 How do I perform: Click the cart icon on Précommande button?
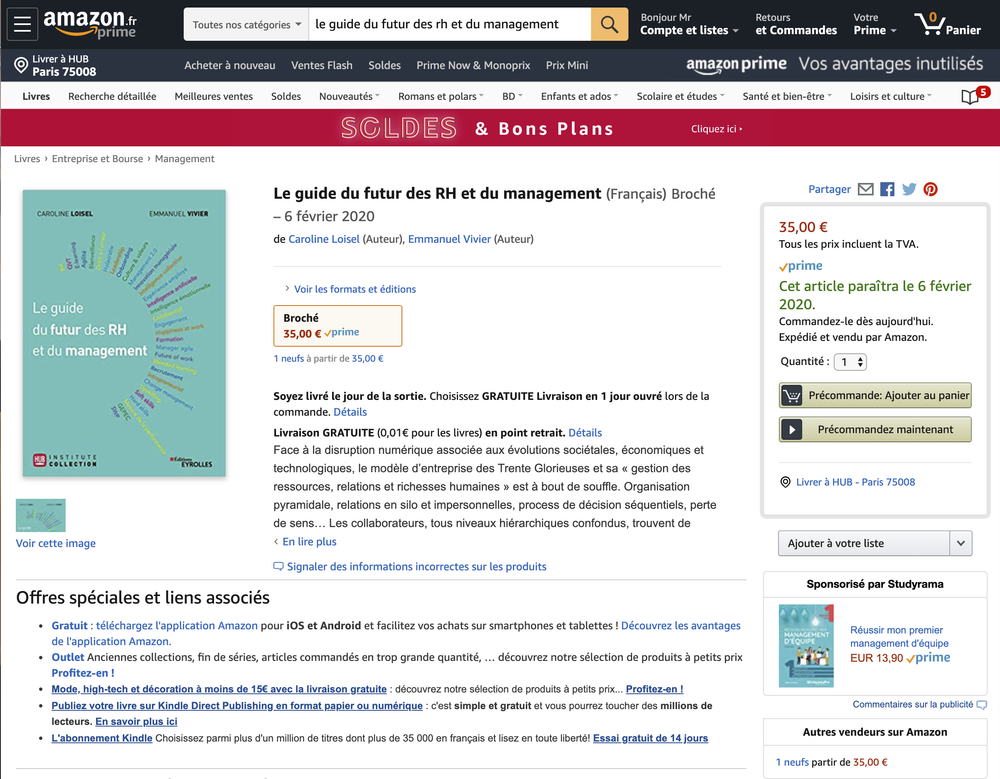[x=791, y=396]
